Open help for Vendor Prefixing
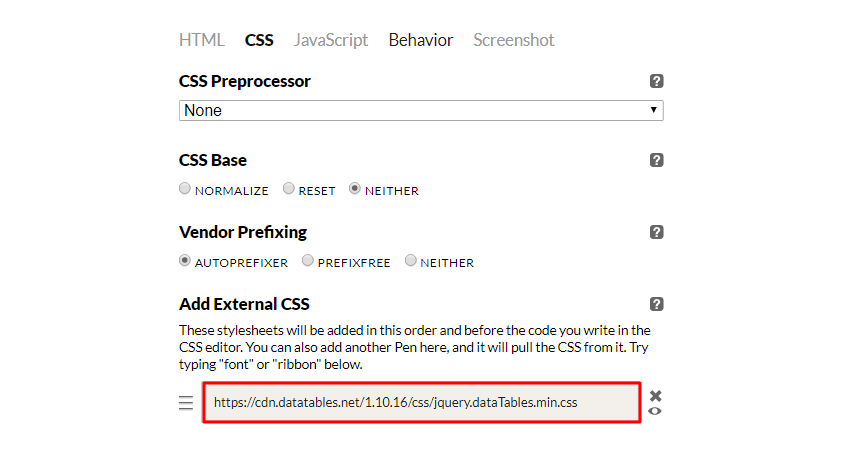 click(x=656, y=233)
